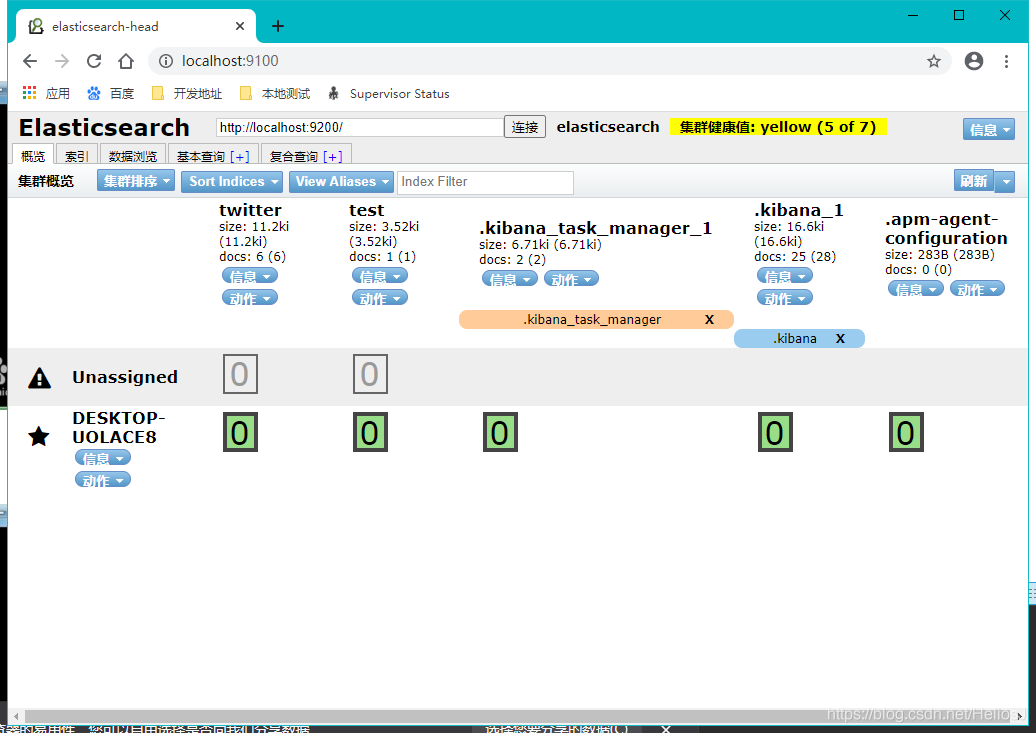1036x733 pixels.
Task: Click the twitter index name
Action: (250, 210)
